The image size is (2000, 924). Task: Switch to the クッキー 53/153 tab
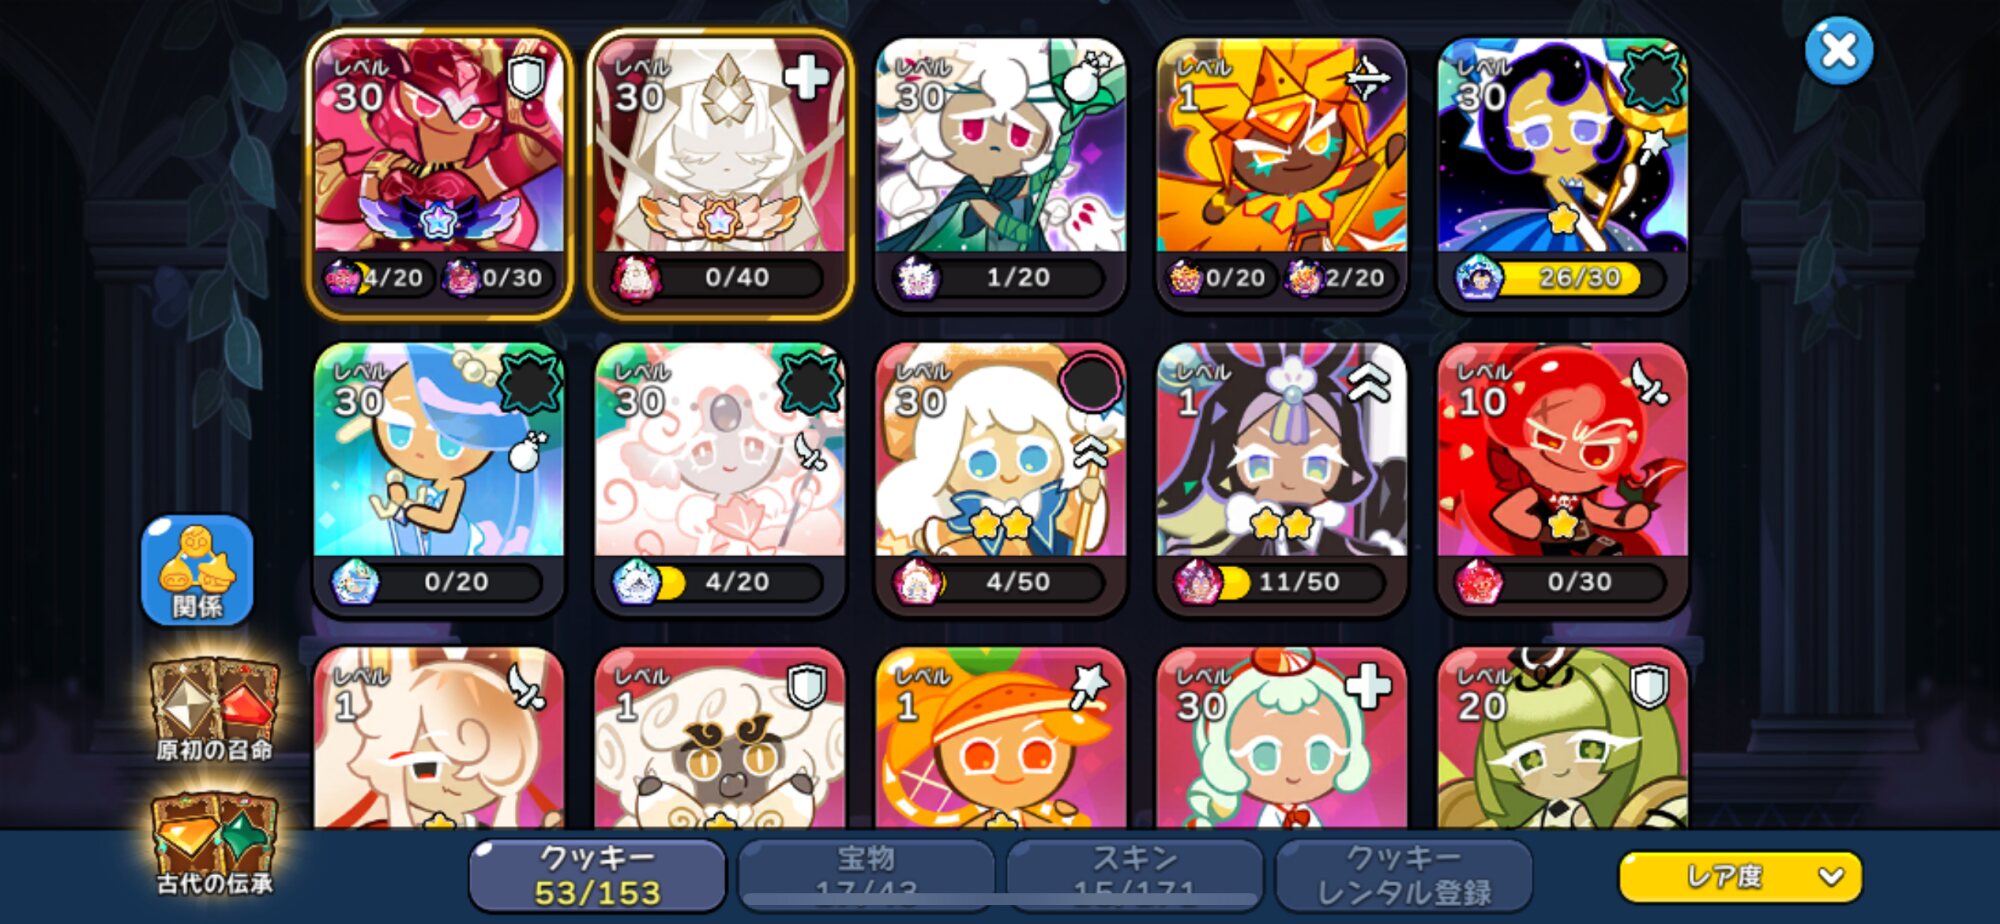(597, 875)
